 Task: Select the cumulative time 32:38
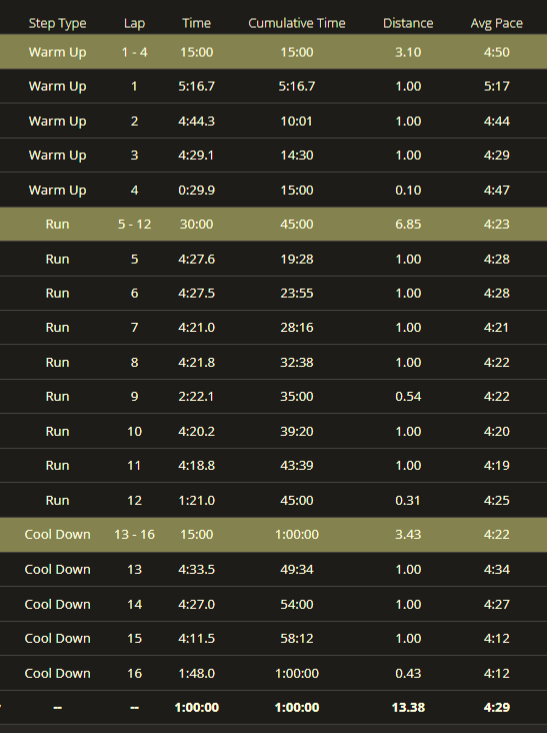[x=297, y=362]
